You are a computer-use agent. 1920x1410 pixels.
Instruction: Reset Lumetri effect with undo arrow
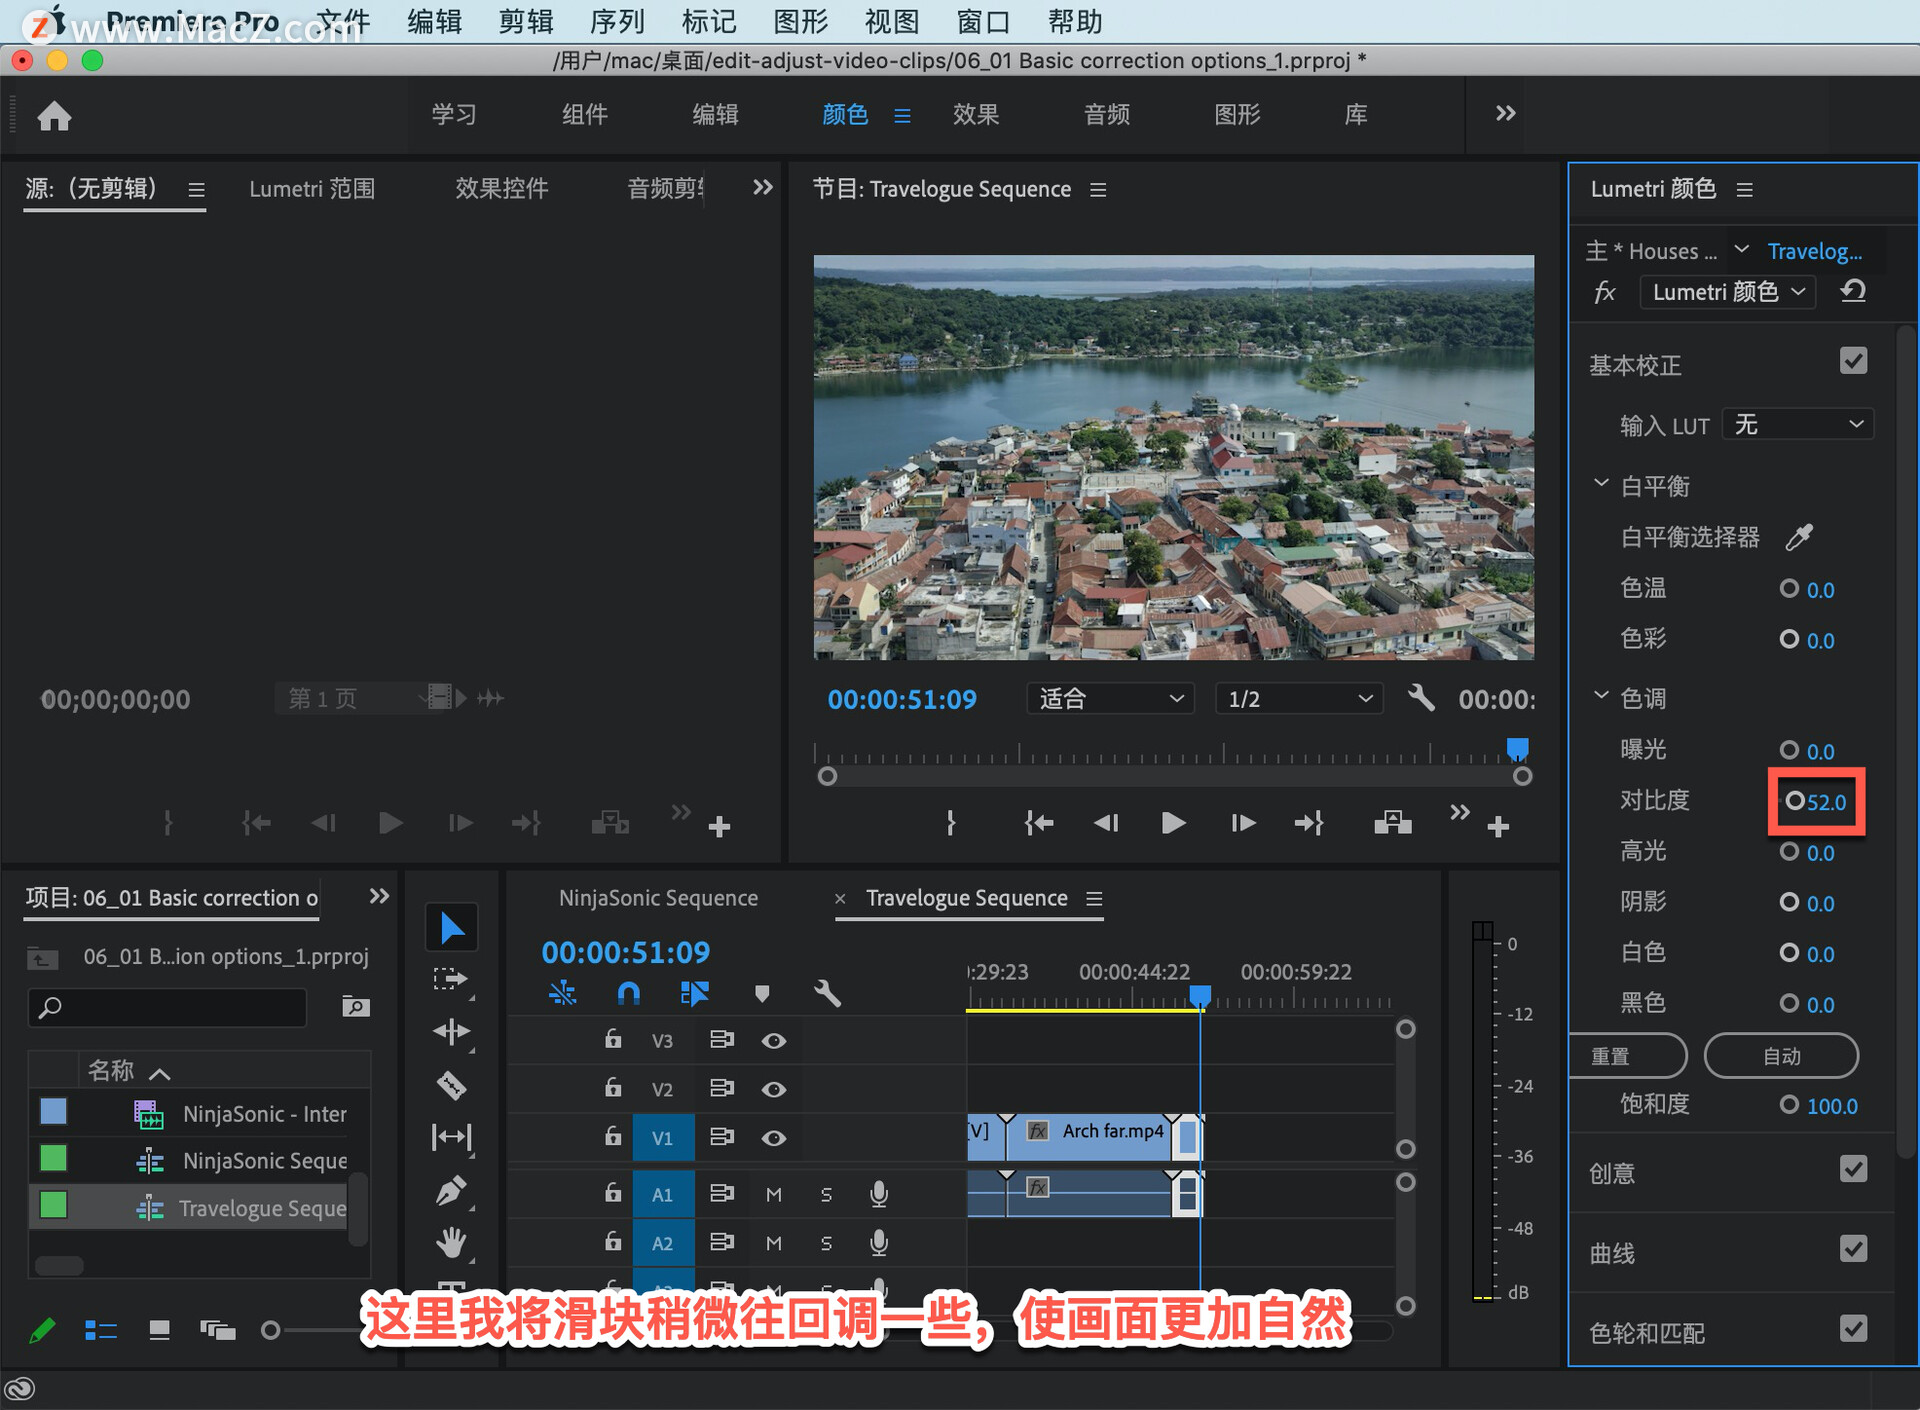pyautogui.click(x=1853, y=292)
